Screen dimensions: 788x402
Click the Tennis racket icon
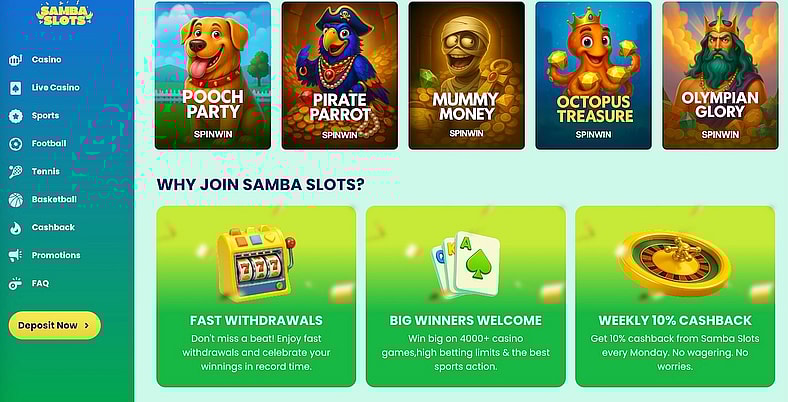point(16,172)
